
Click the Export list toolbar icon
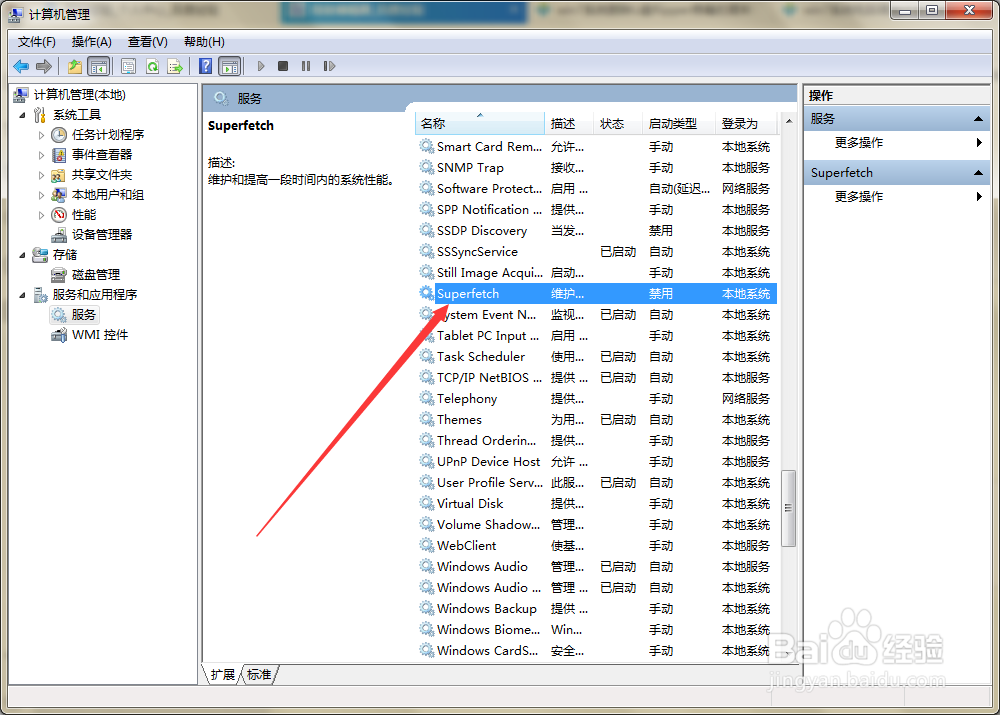coord(175,66)
